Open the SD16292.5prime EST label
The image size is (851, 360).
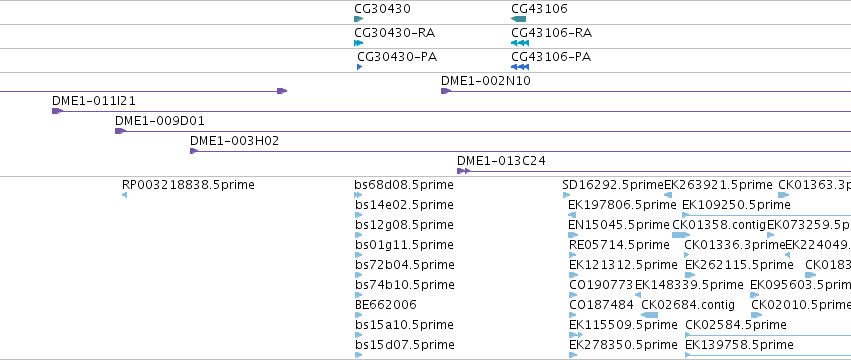pyautogui.click(x=613, y=185)
